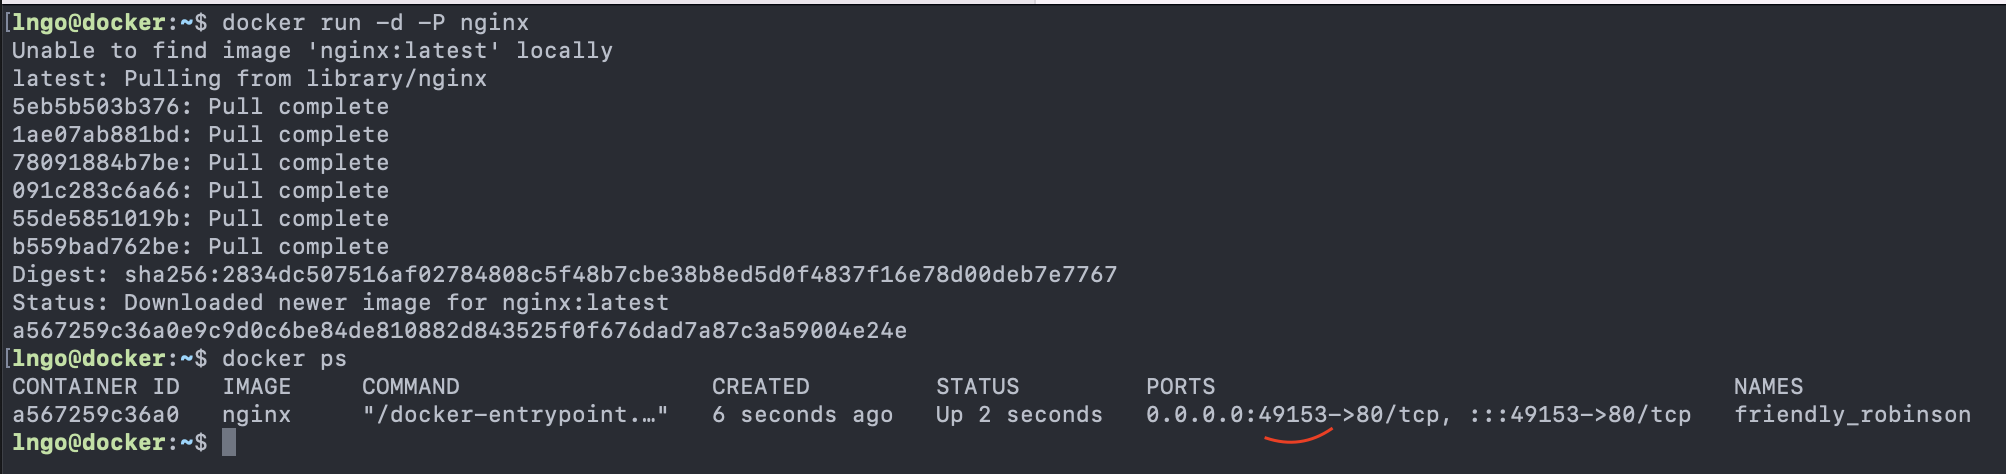Click the terminal cursor block at the last prompt

click(x=229, y=442)
